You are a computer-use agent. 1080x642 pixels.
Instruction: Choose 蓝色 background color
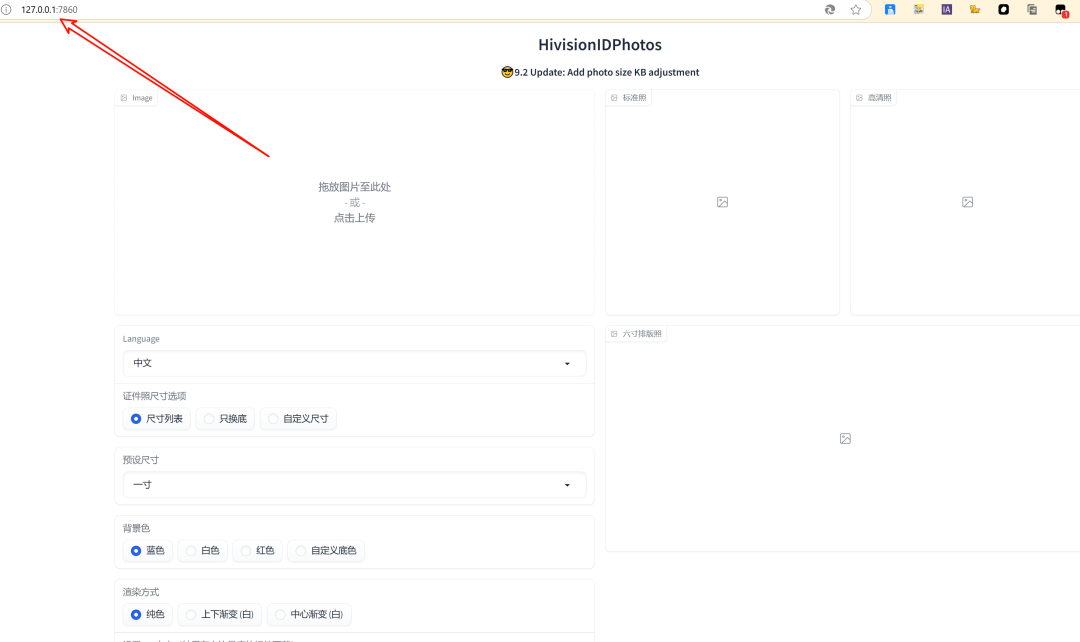[x=148, y=550]
